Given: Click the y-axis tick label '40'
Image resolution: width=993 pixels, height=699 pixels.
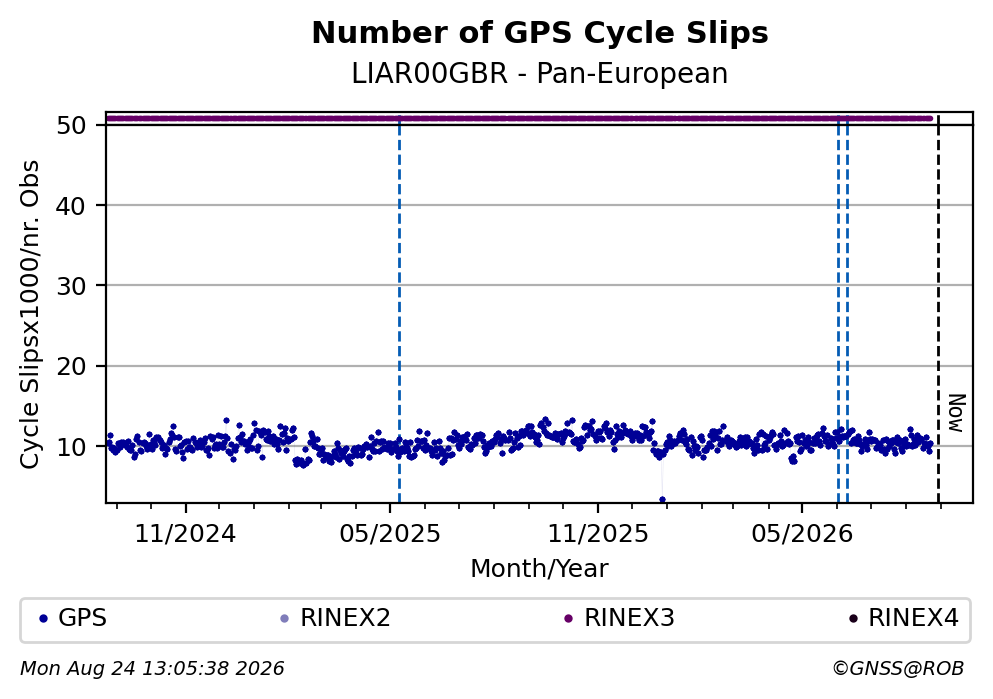Looking at the screenshot, I should click(x=72, y=206).
